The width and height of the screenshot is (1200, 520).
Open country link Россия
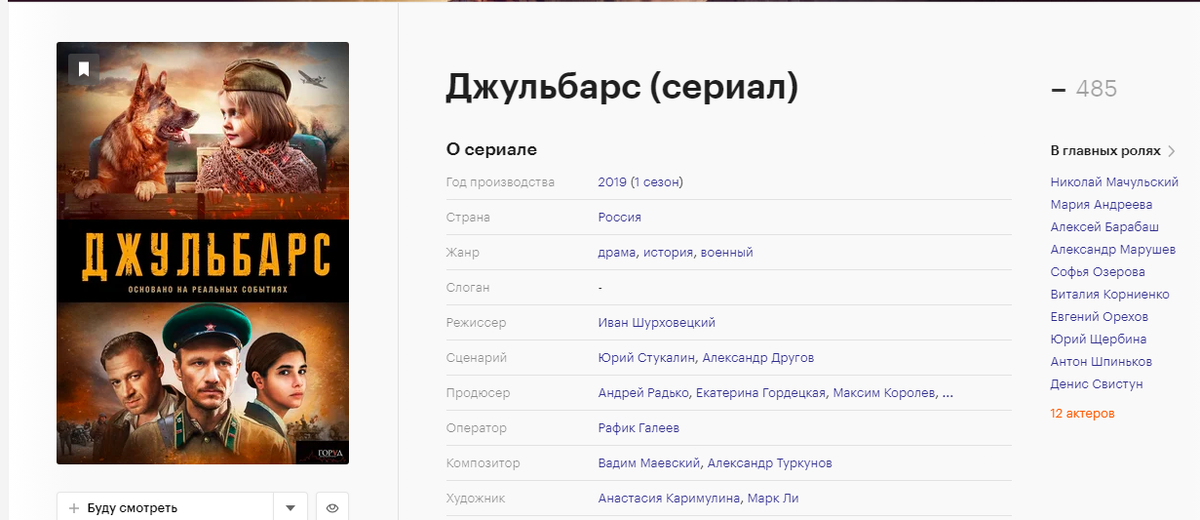pos(619,217)
